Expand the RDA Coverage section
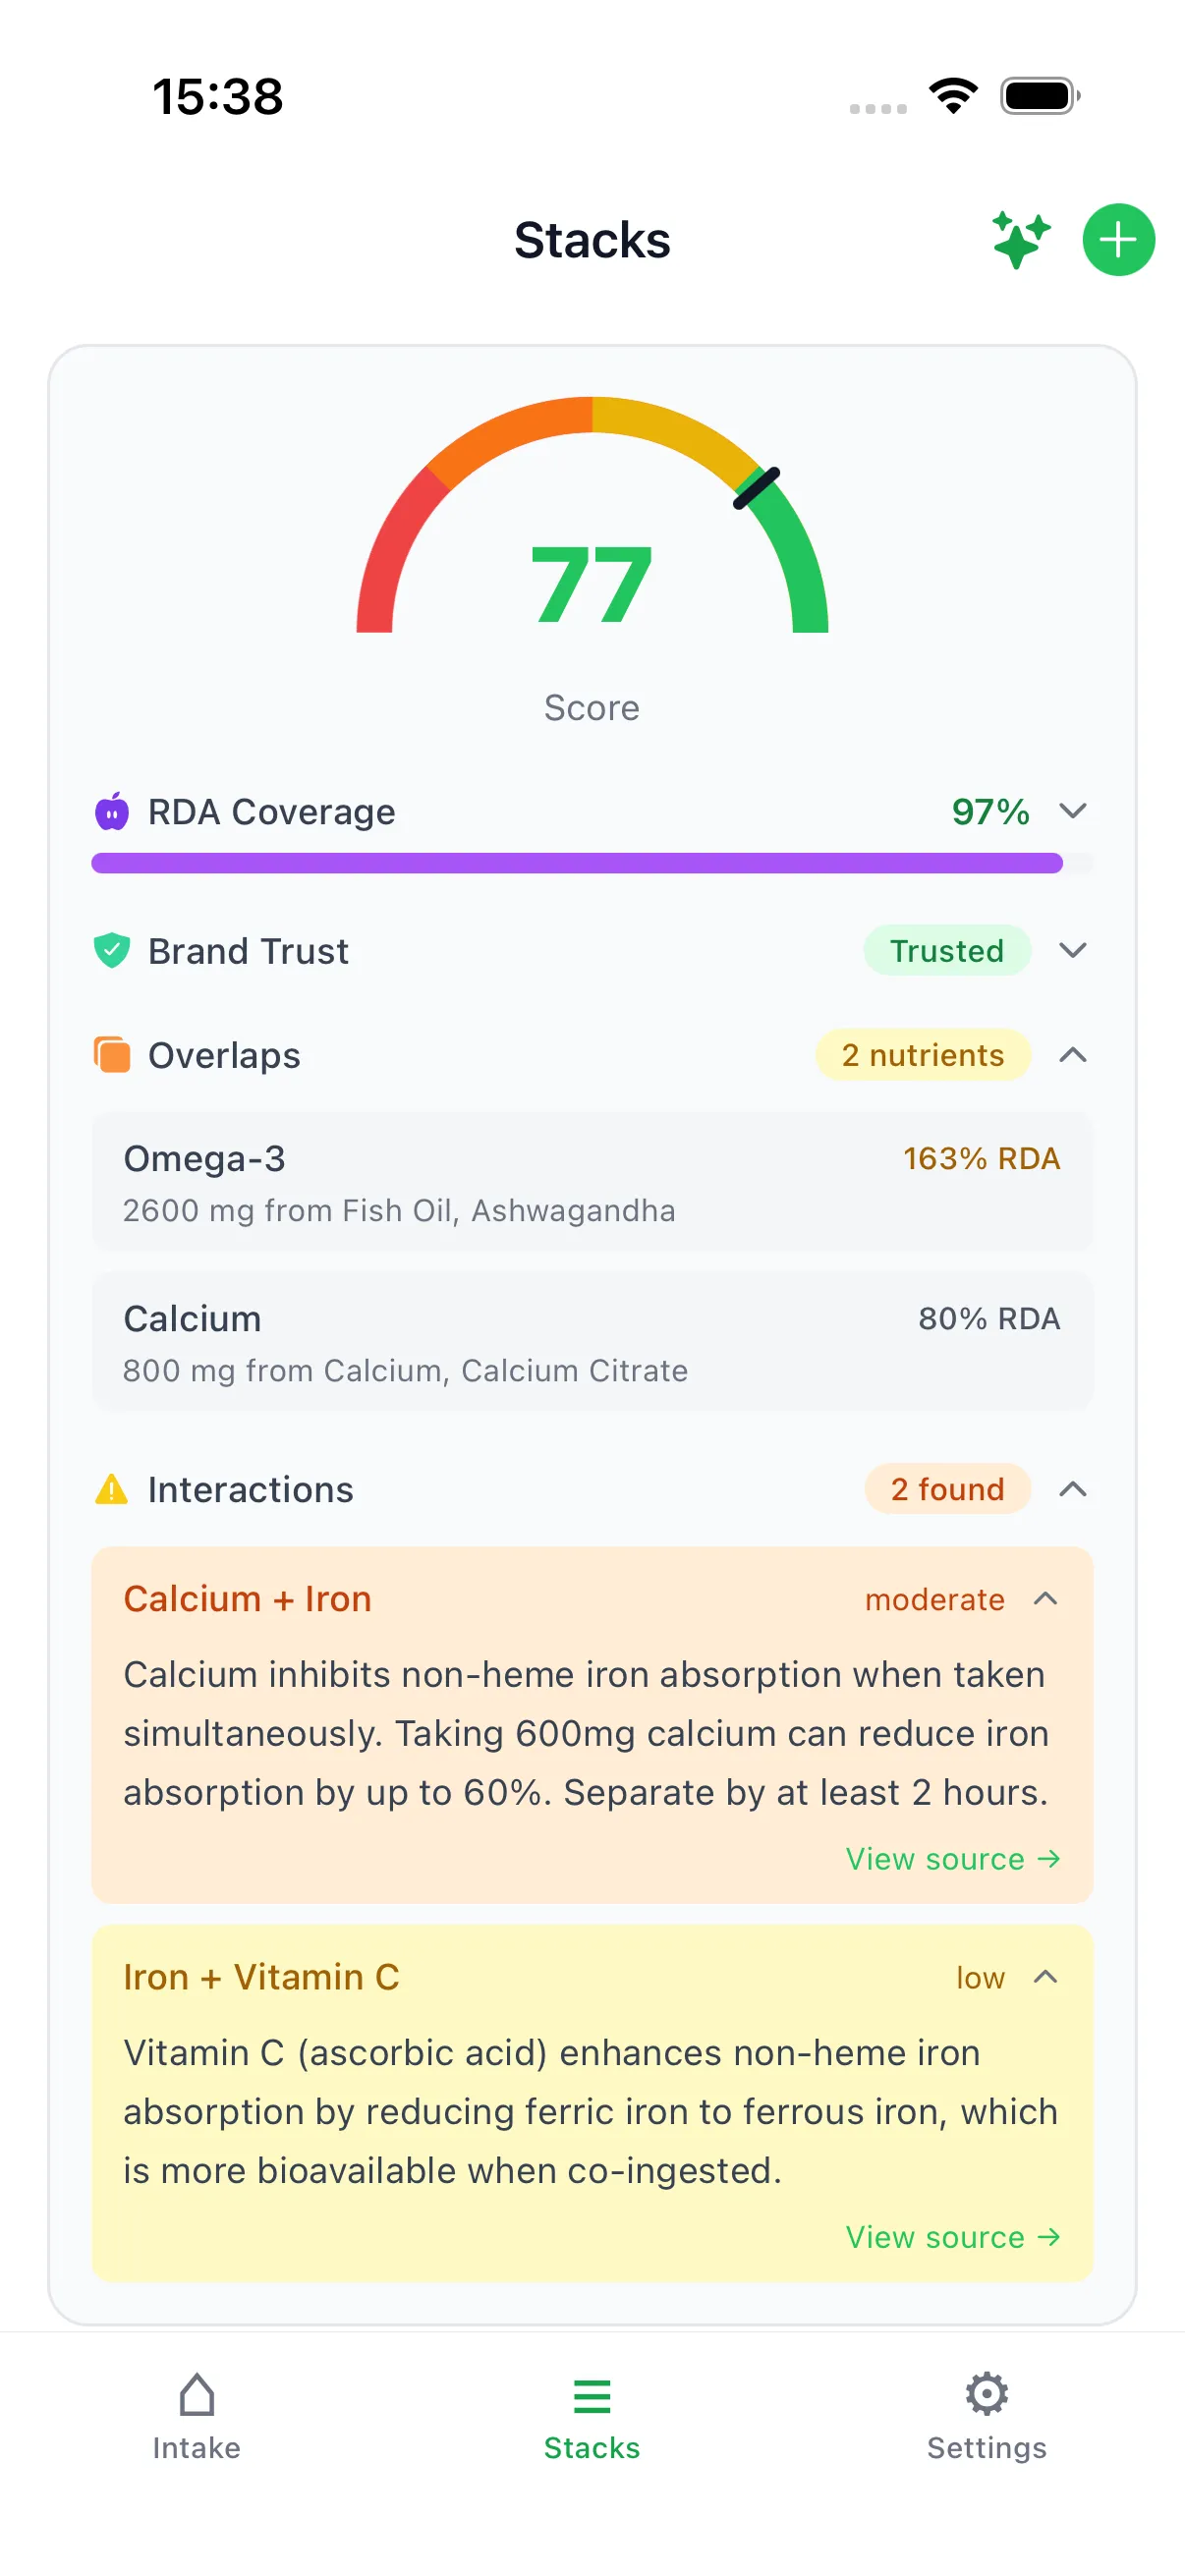Screen dimensions: 1185x2576 point(1072,811)
